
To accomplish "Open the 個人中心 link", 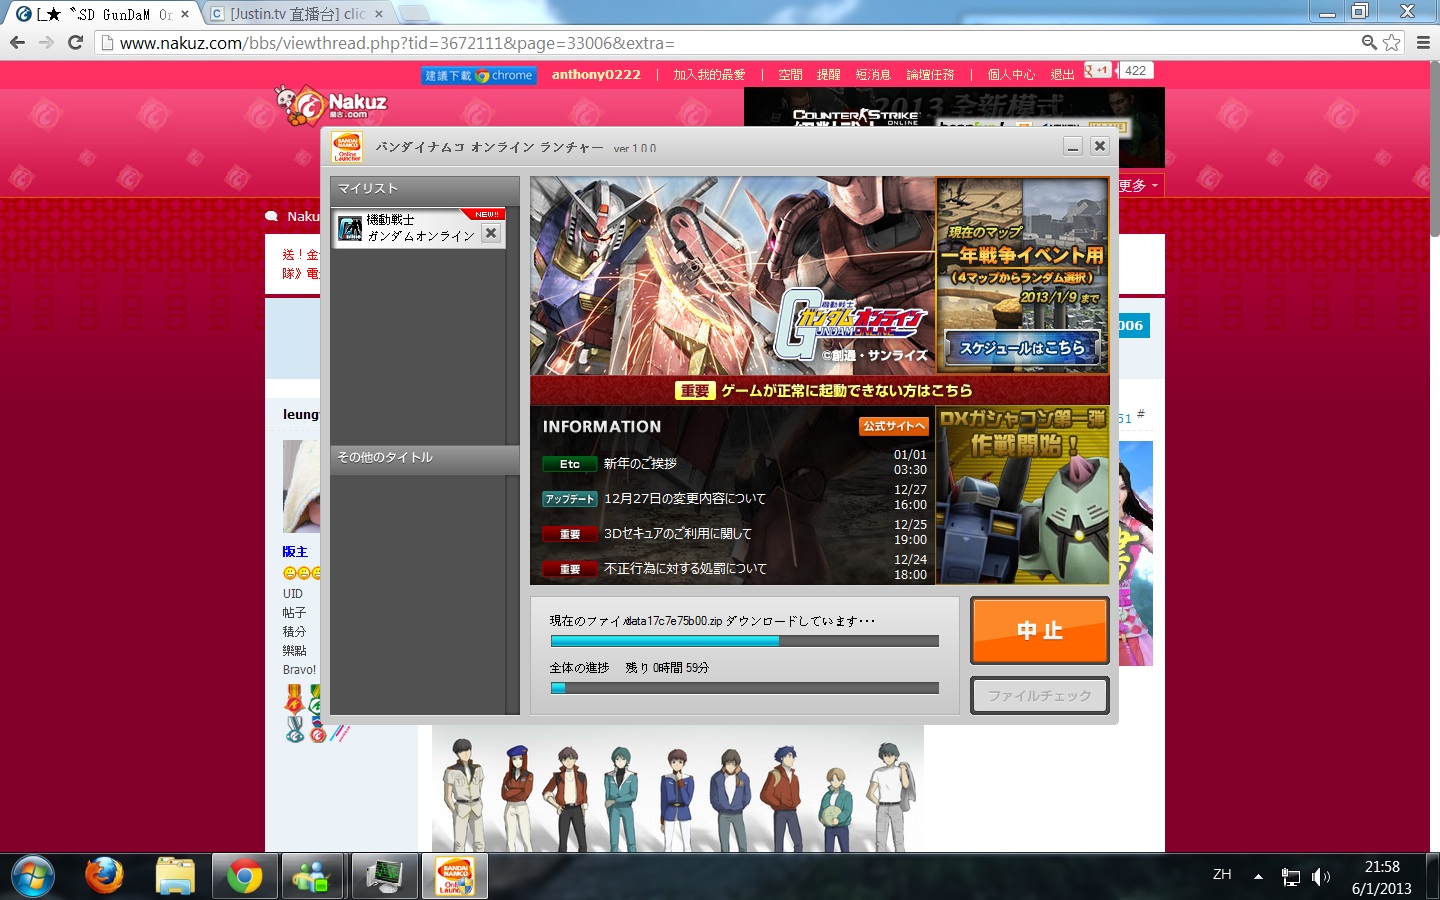I will click(x=1011, y=75).
